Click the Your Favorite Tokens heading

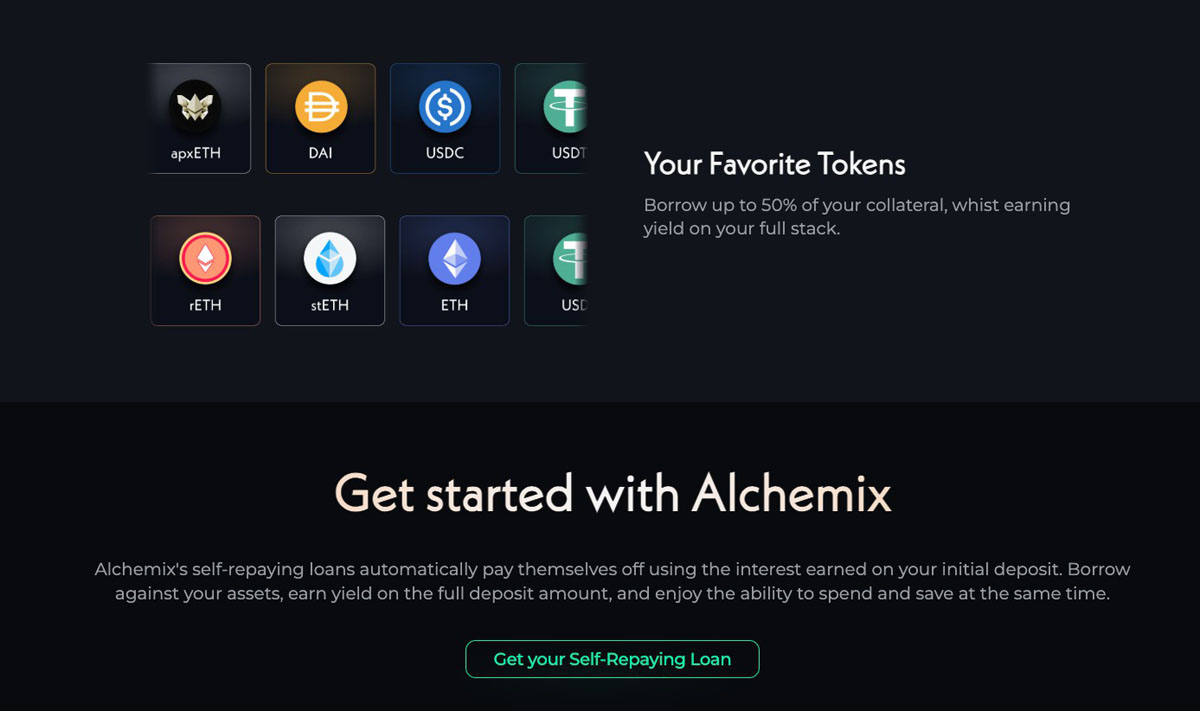pyautogui.click(x=774, y=164)
